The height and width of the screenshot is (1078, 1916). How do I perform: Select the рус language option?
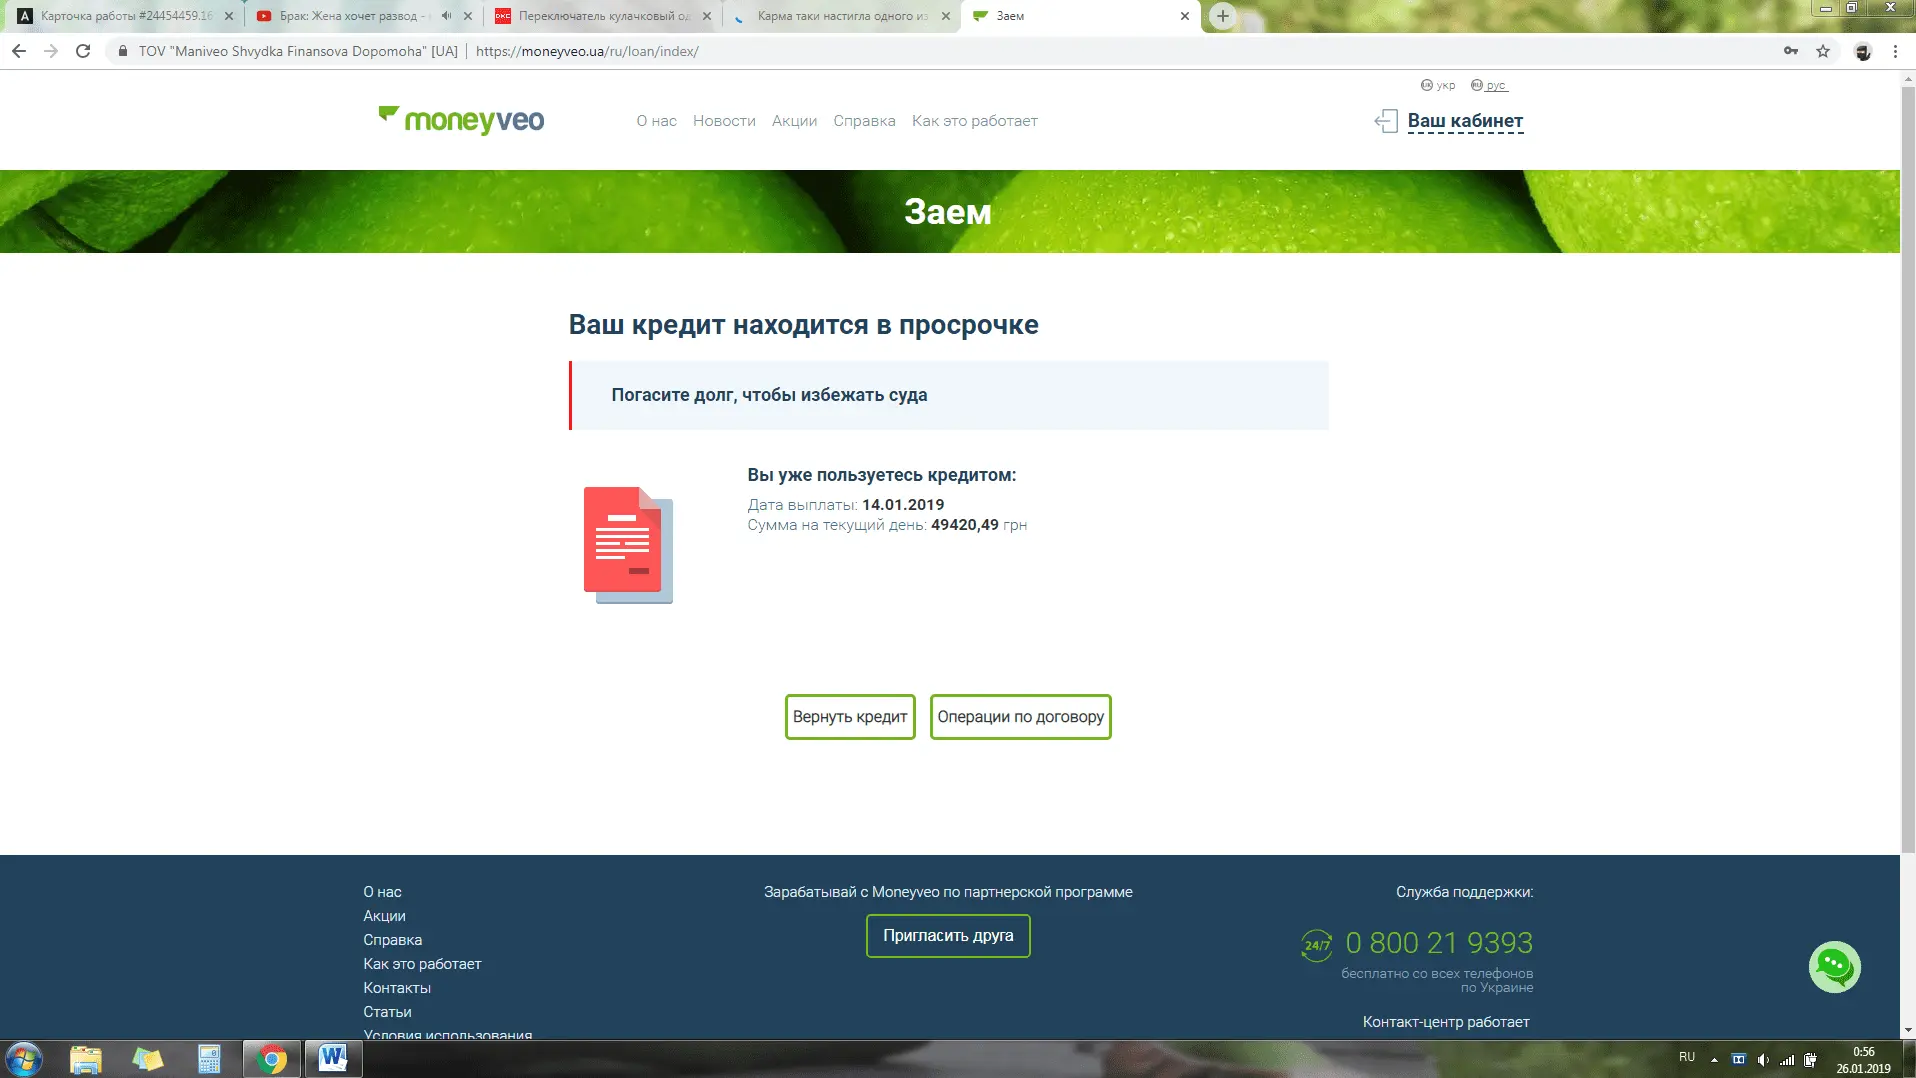[1489, 85]
